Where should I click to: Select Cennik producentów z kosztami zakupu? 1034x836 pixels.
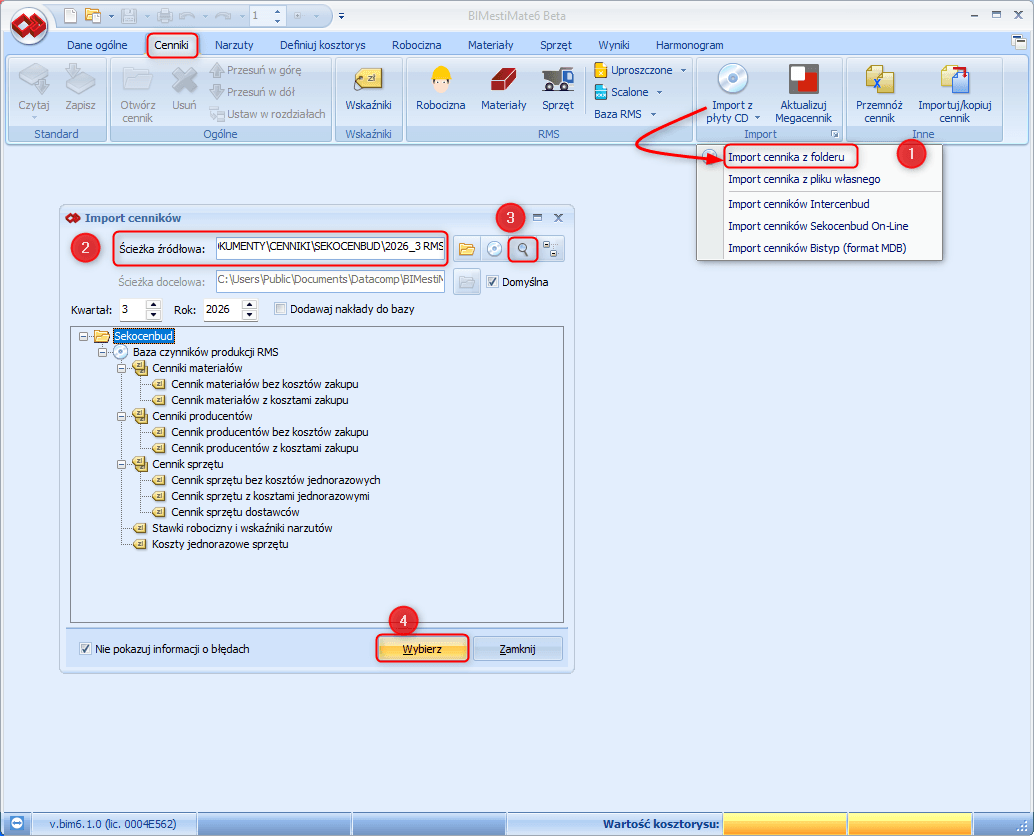[264, 448]
